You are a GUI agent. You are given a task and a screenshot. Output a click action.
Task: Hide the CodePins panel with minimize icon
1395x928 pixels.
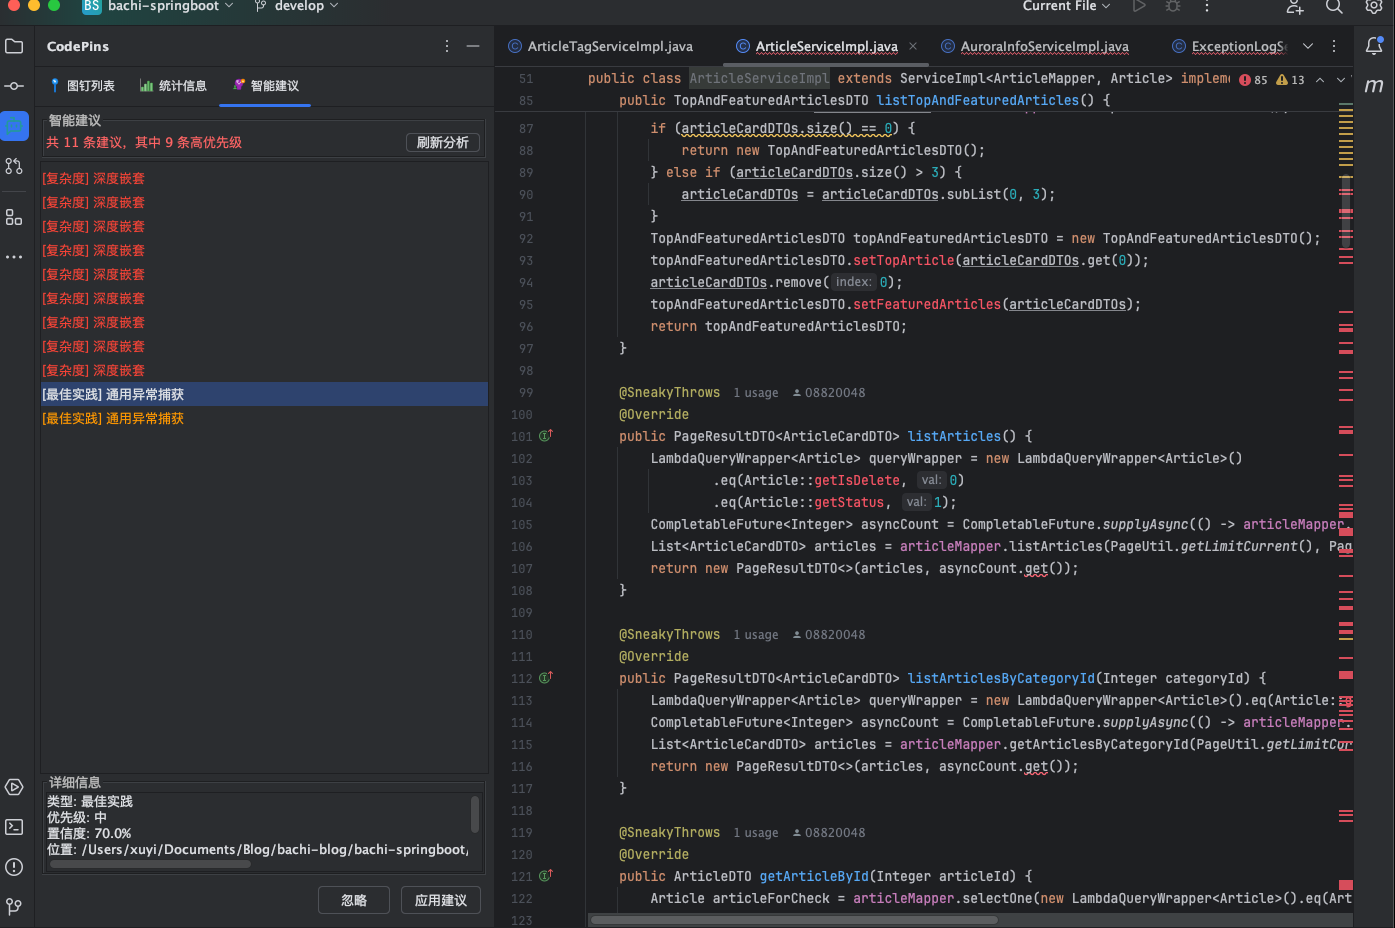click(473, 46)
